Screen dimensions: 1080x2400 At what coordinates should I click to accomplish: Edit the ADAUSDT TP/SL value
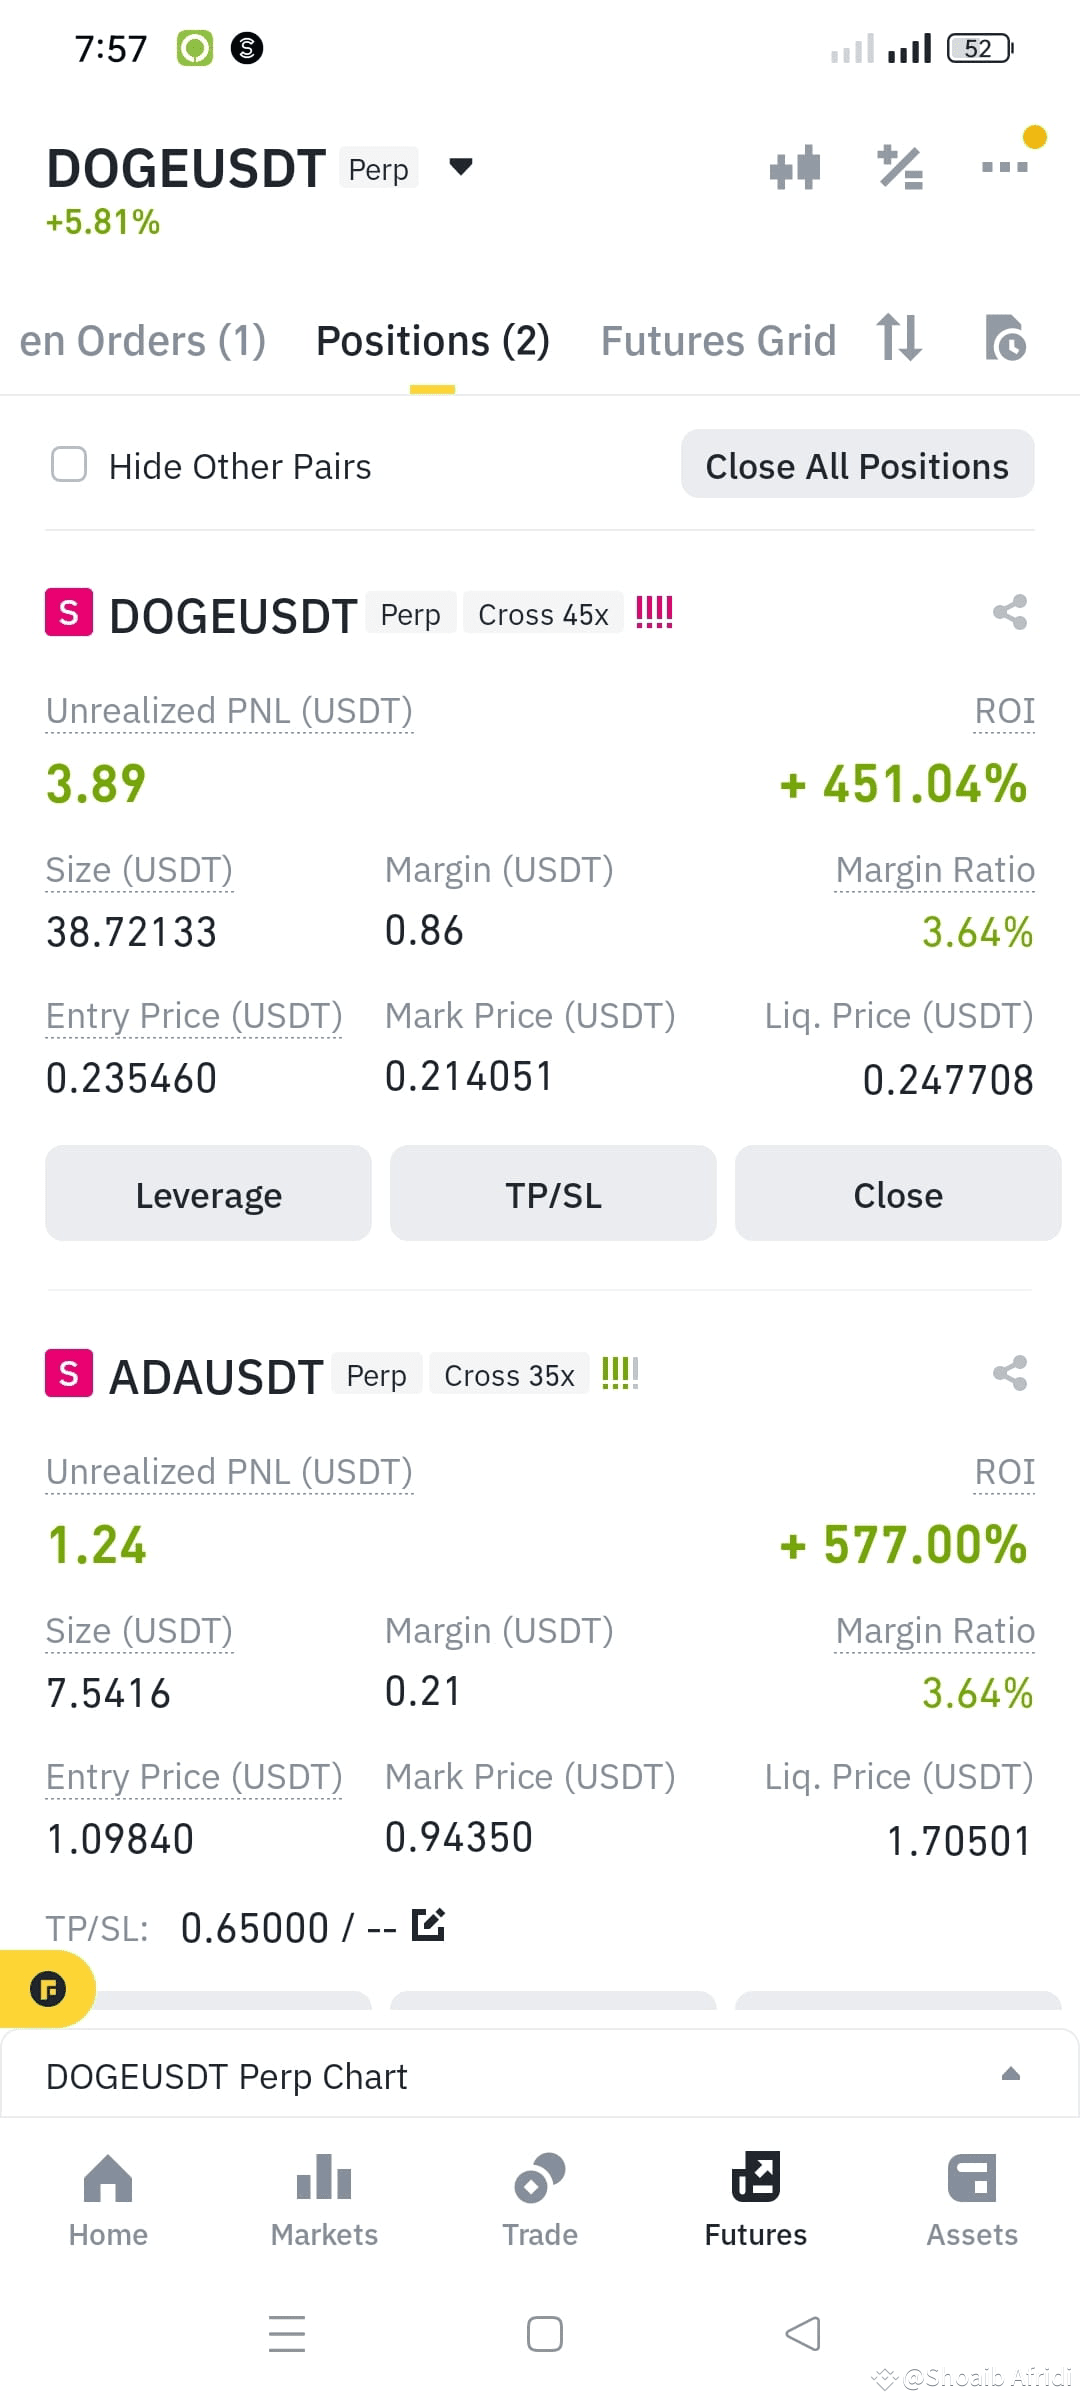(428, 1924)
